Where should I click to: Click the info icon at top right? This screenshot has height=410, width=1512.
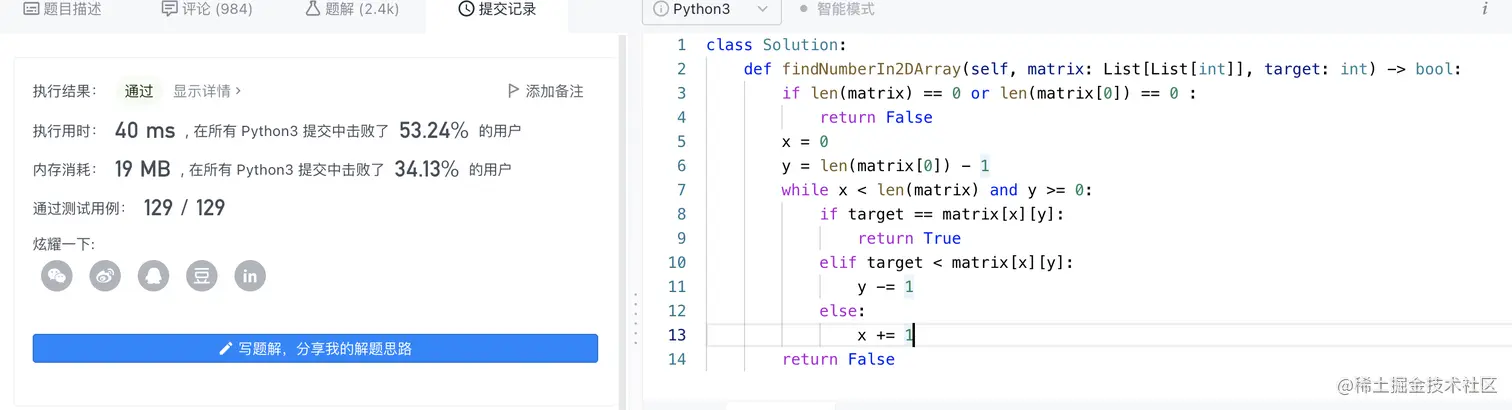[x=1484, y=9]
